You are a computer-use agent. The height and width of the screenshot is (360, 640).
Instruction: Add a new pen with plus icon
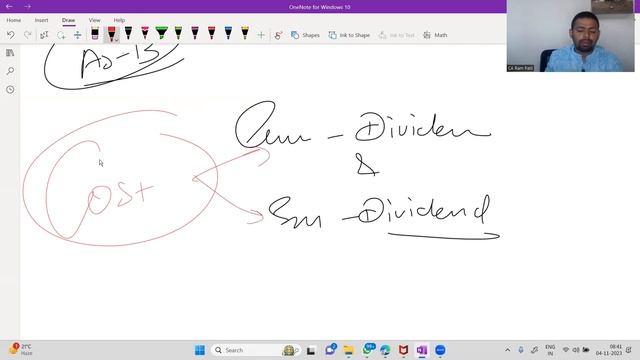[x=261, y=36]
